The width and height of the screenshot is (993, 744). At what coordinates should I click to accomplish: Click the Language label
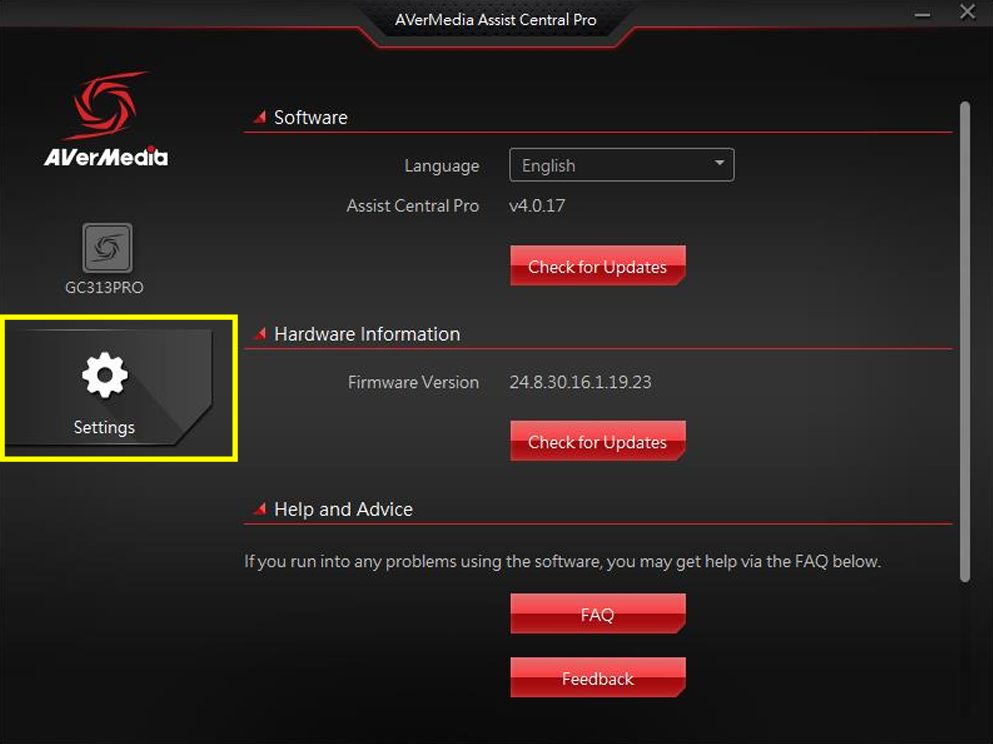[441, 166]
